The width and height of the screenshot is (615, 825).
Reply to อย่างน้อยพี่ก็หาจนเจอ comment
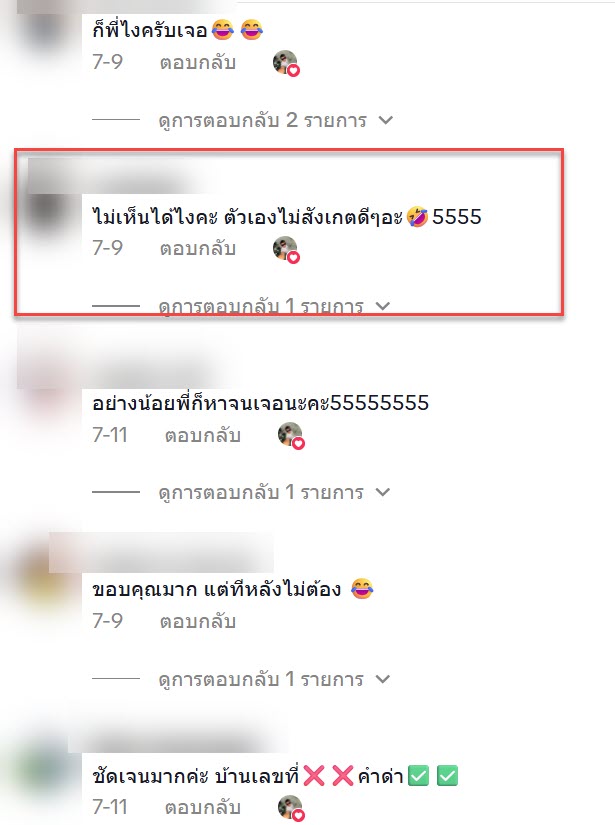pyautogui.click(x=203, y=436)
